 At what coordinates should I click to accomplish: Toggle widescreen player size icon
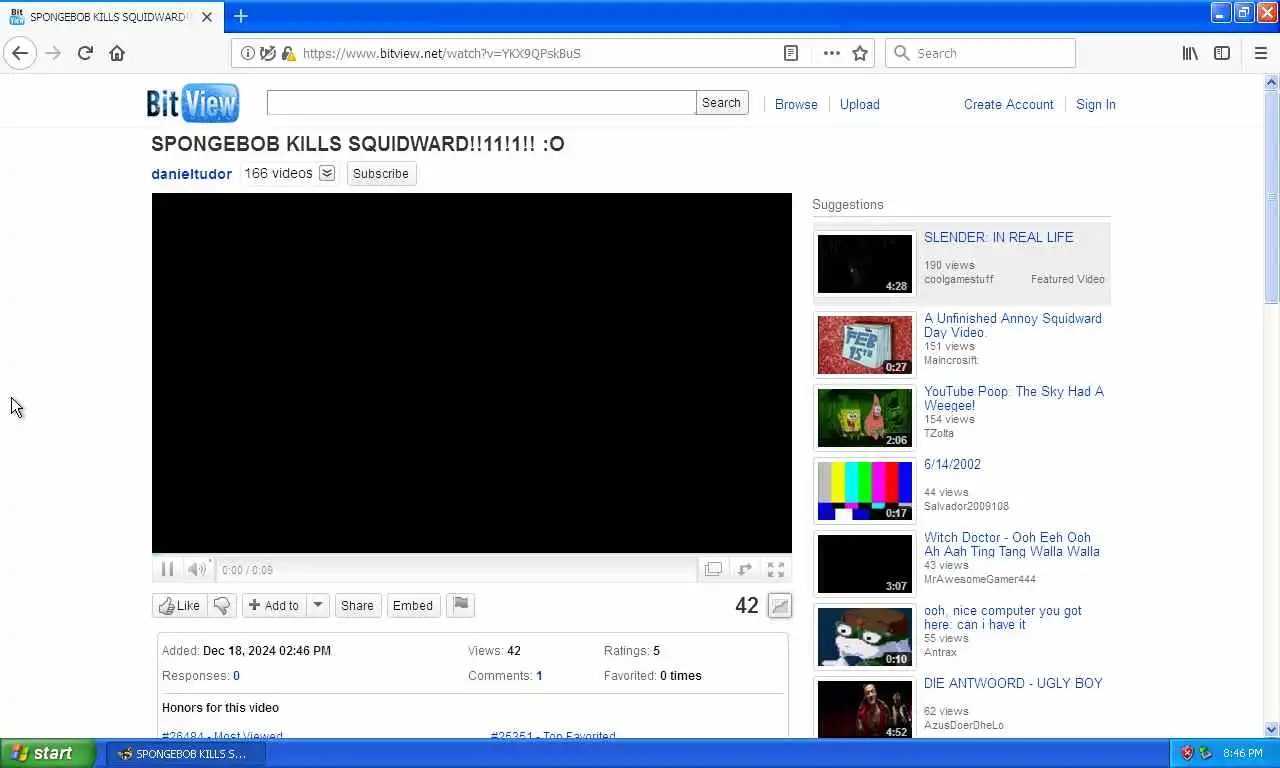pos(713,569)
